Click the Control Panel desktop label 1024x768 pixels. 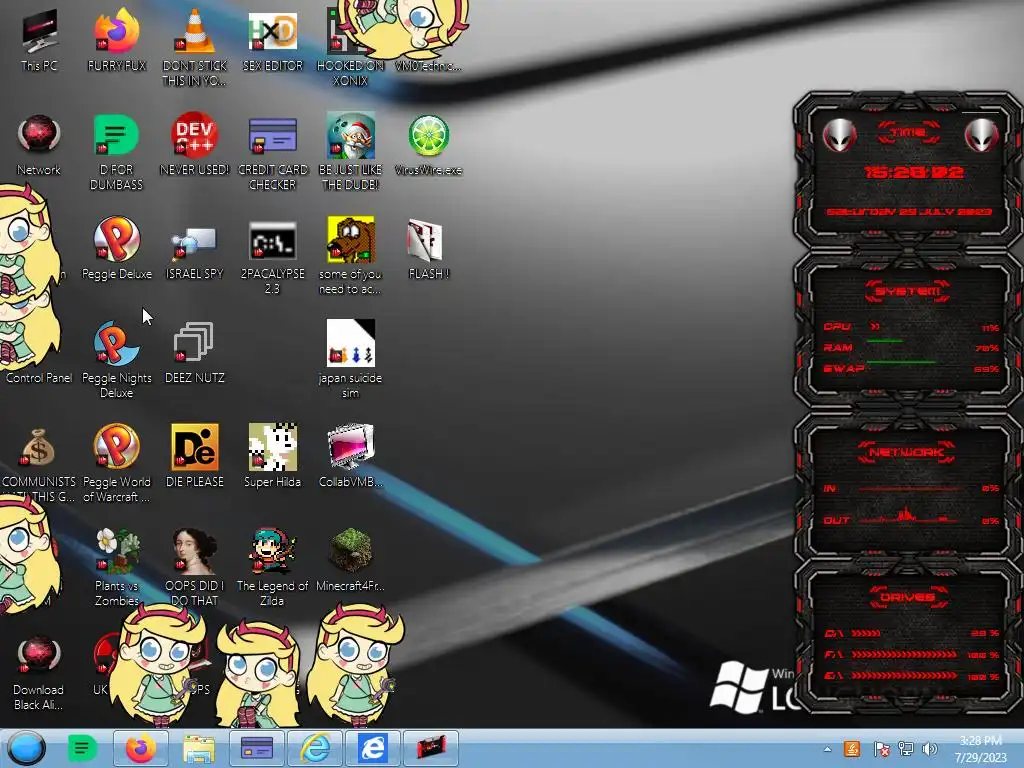39,377
